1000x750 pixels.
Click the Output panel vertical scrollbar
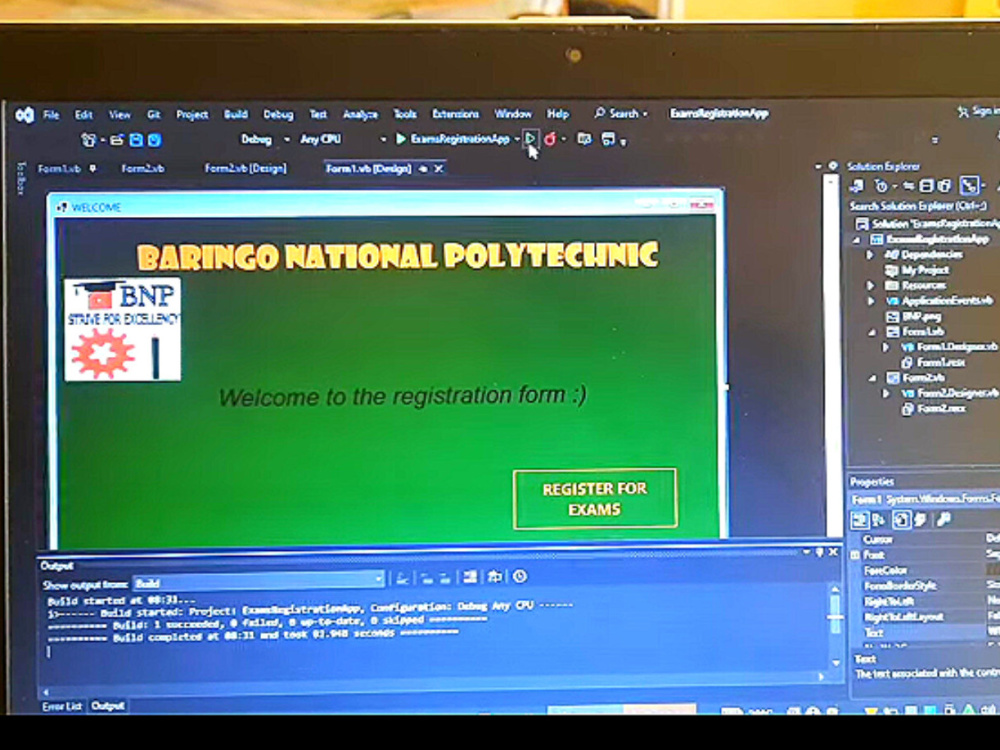click(835, 624)
